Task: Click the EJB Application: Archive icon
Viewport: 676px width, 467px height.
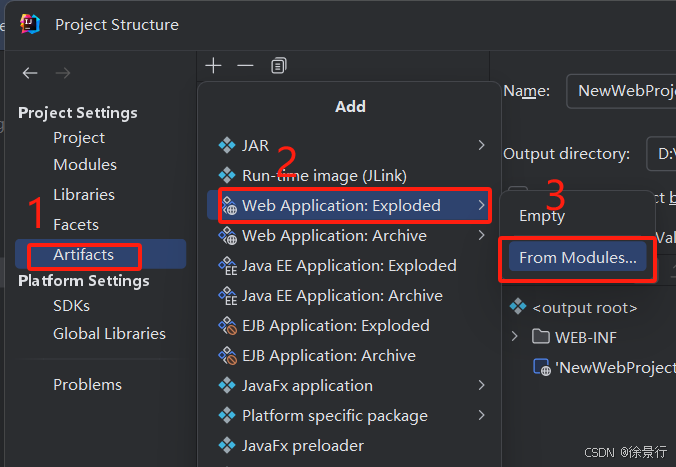Action: [228, 356]
